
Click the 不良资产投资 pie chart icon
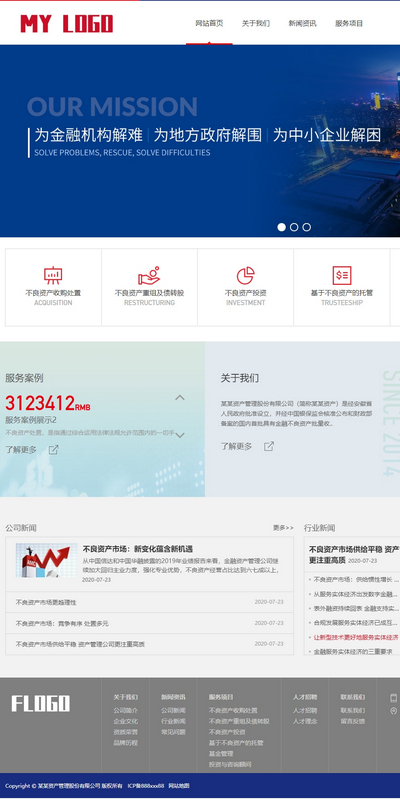[245, 276]
